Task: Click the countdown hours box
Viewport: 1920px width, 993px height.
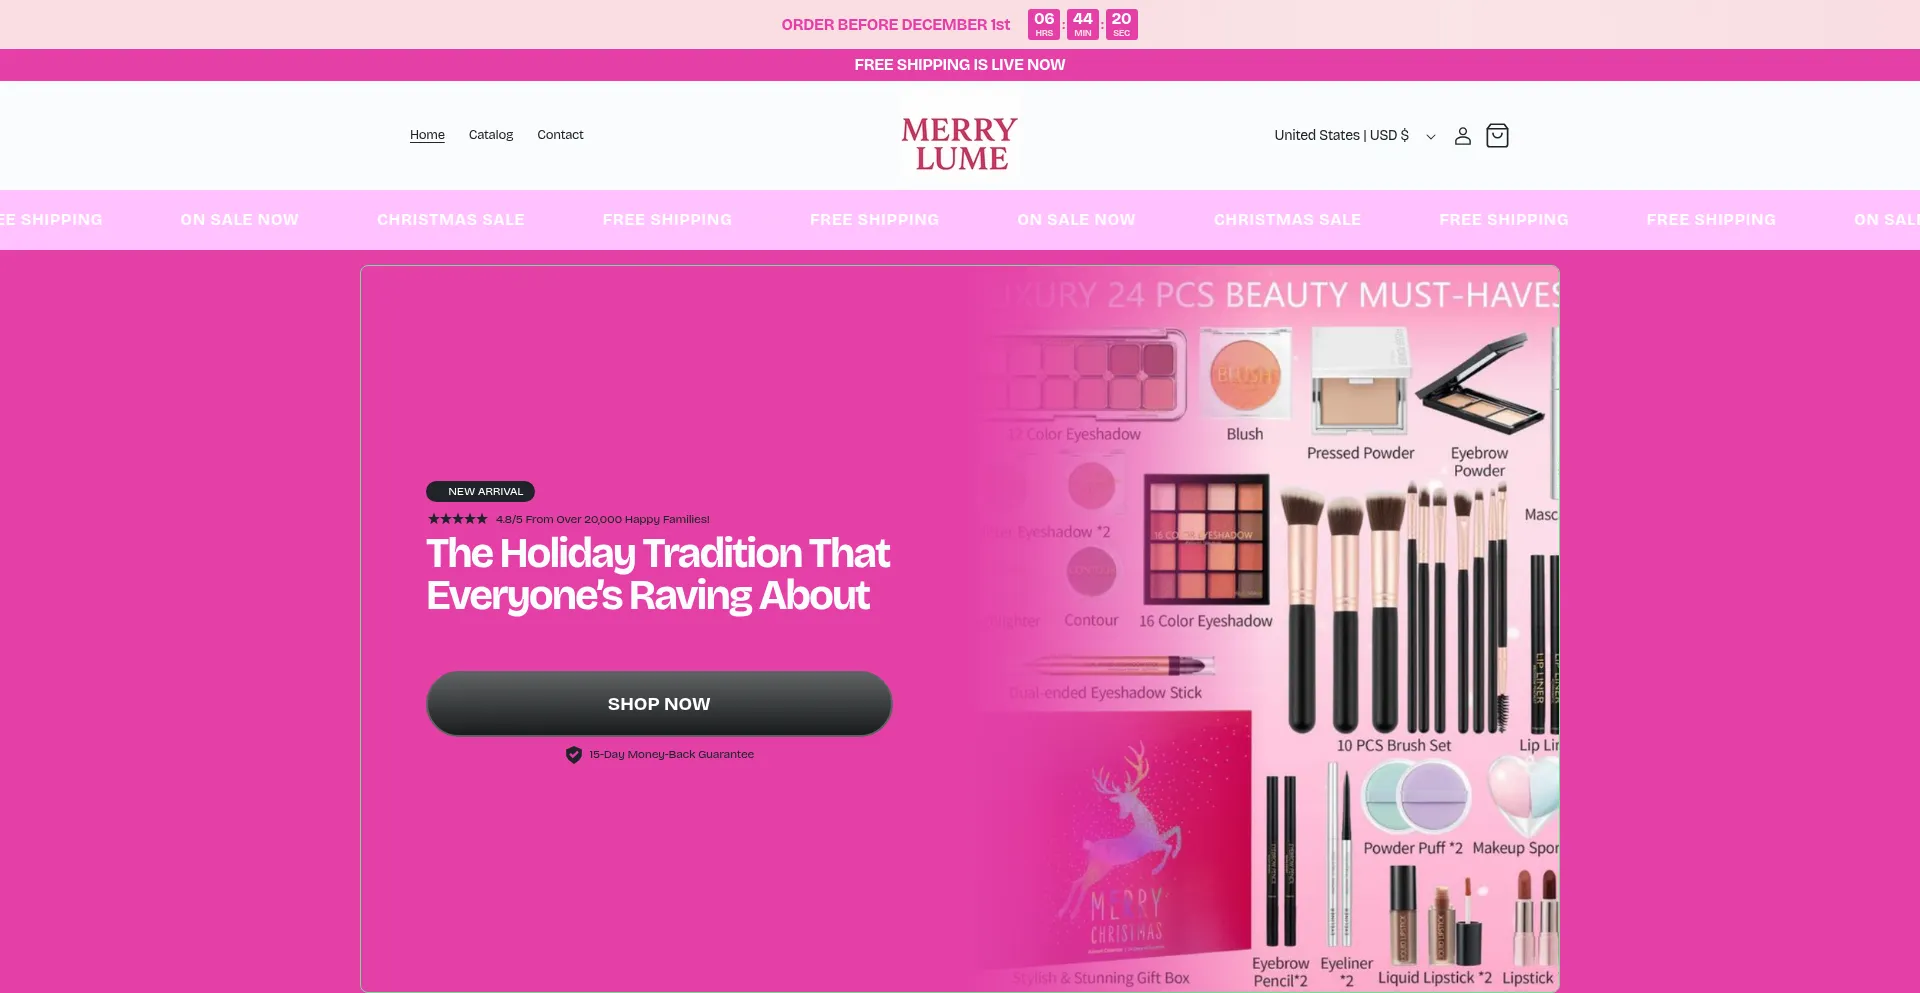Action: (x=1044, y=24)
